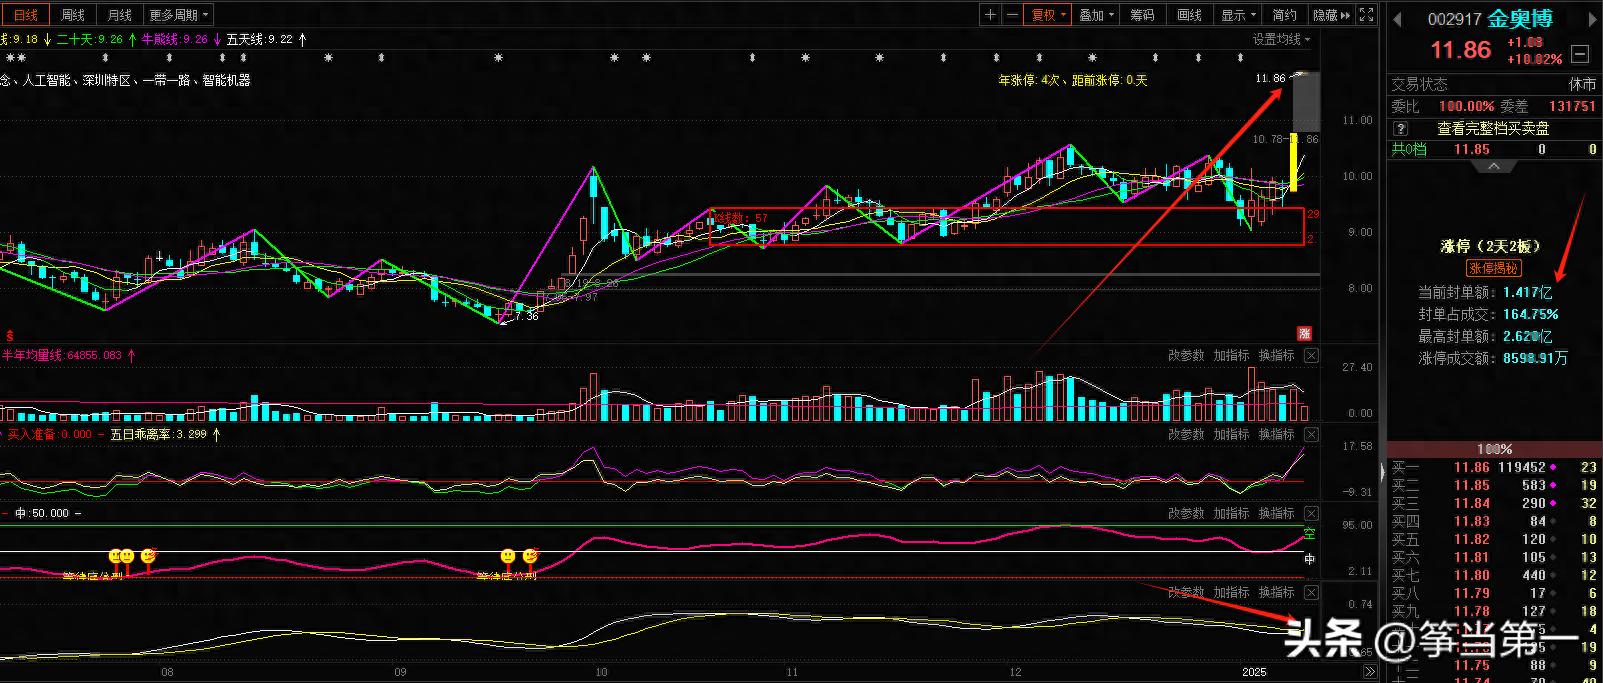Close the volume indicator panel
This screenshot has height=683, width=1603.
1311,356
